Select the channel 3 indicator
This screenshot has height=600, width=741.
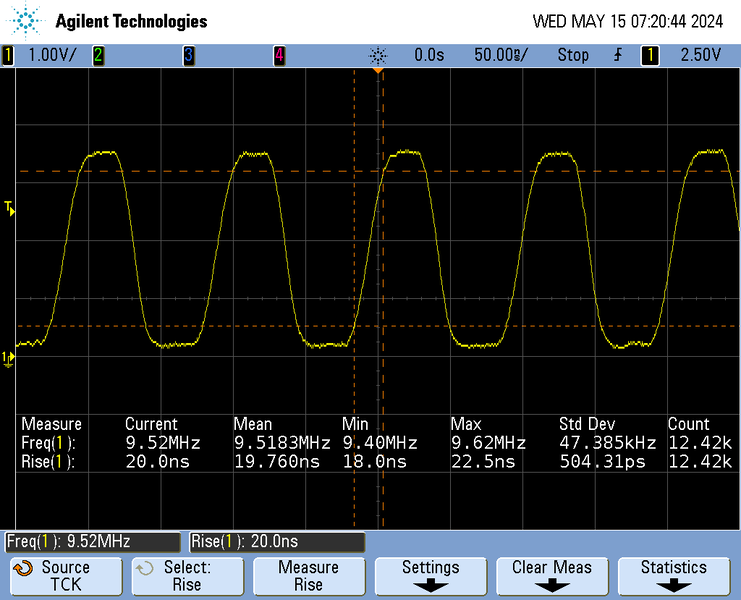[x=188, y=56]
